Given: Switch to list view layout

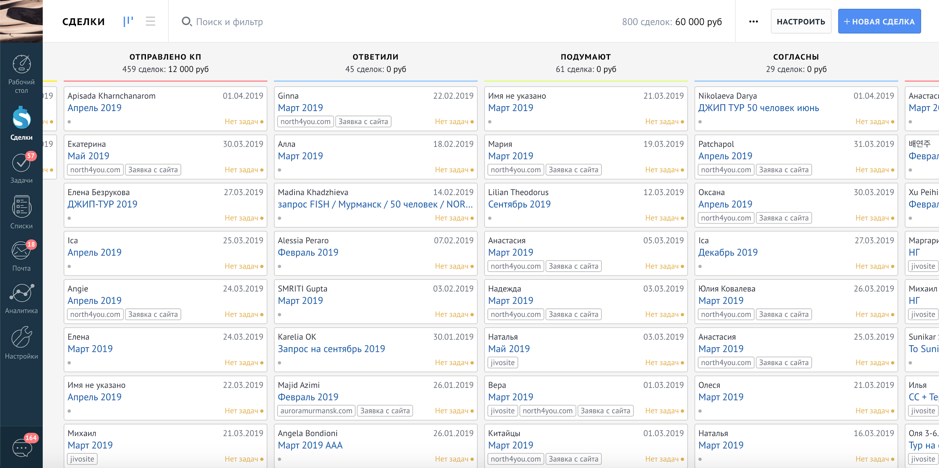Looking at the screenshot, I should click(151, 21).
